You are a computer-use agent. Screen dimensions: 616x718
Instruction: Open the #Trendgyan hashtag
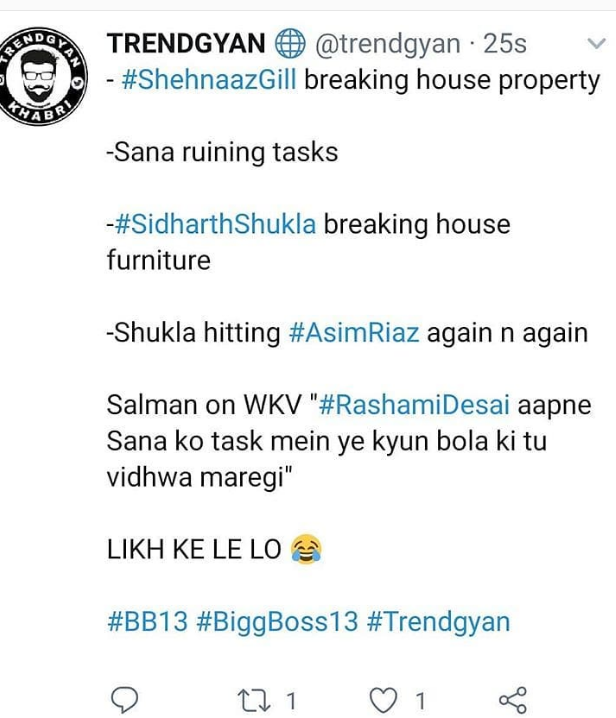pos(438,623)
